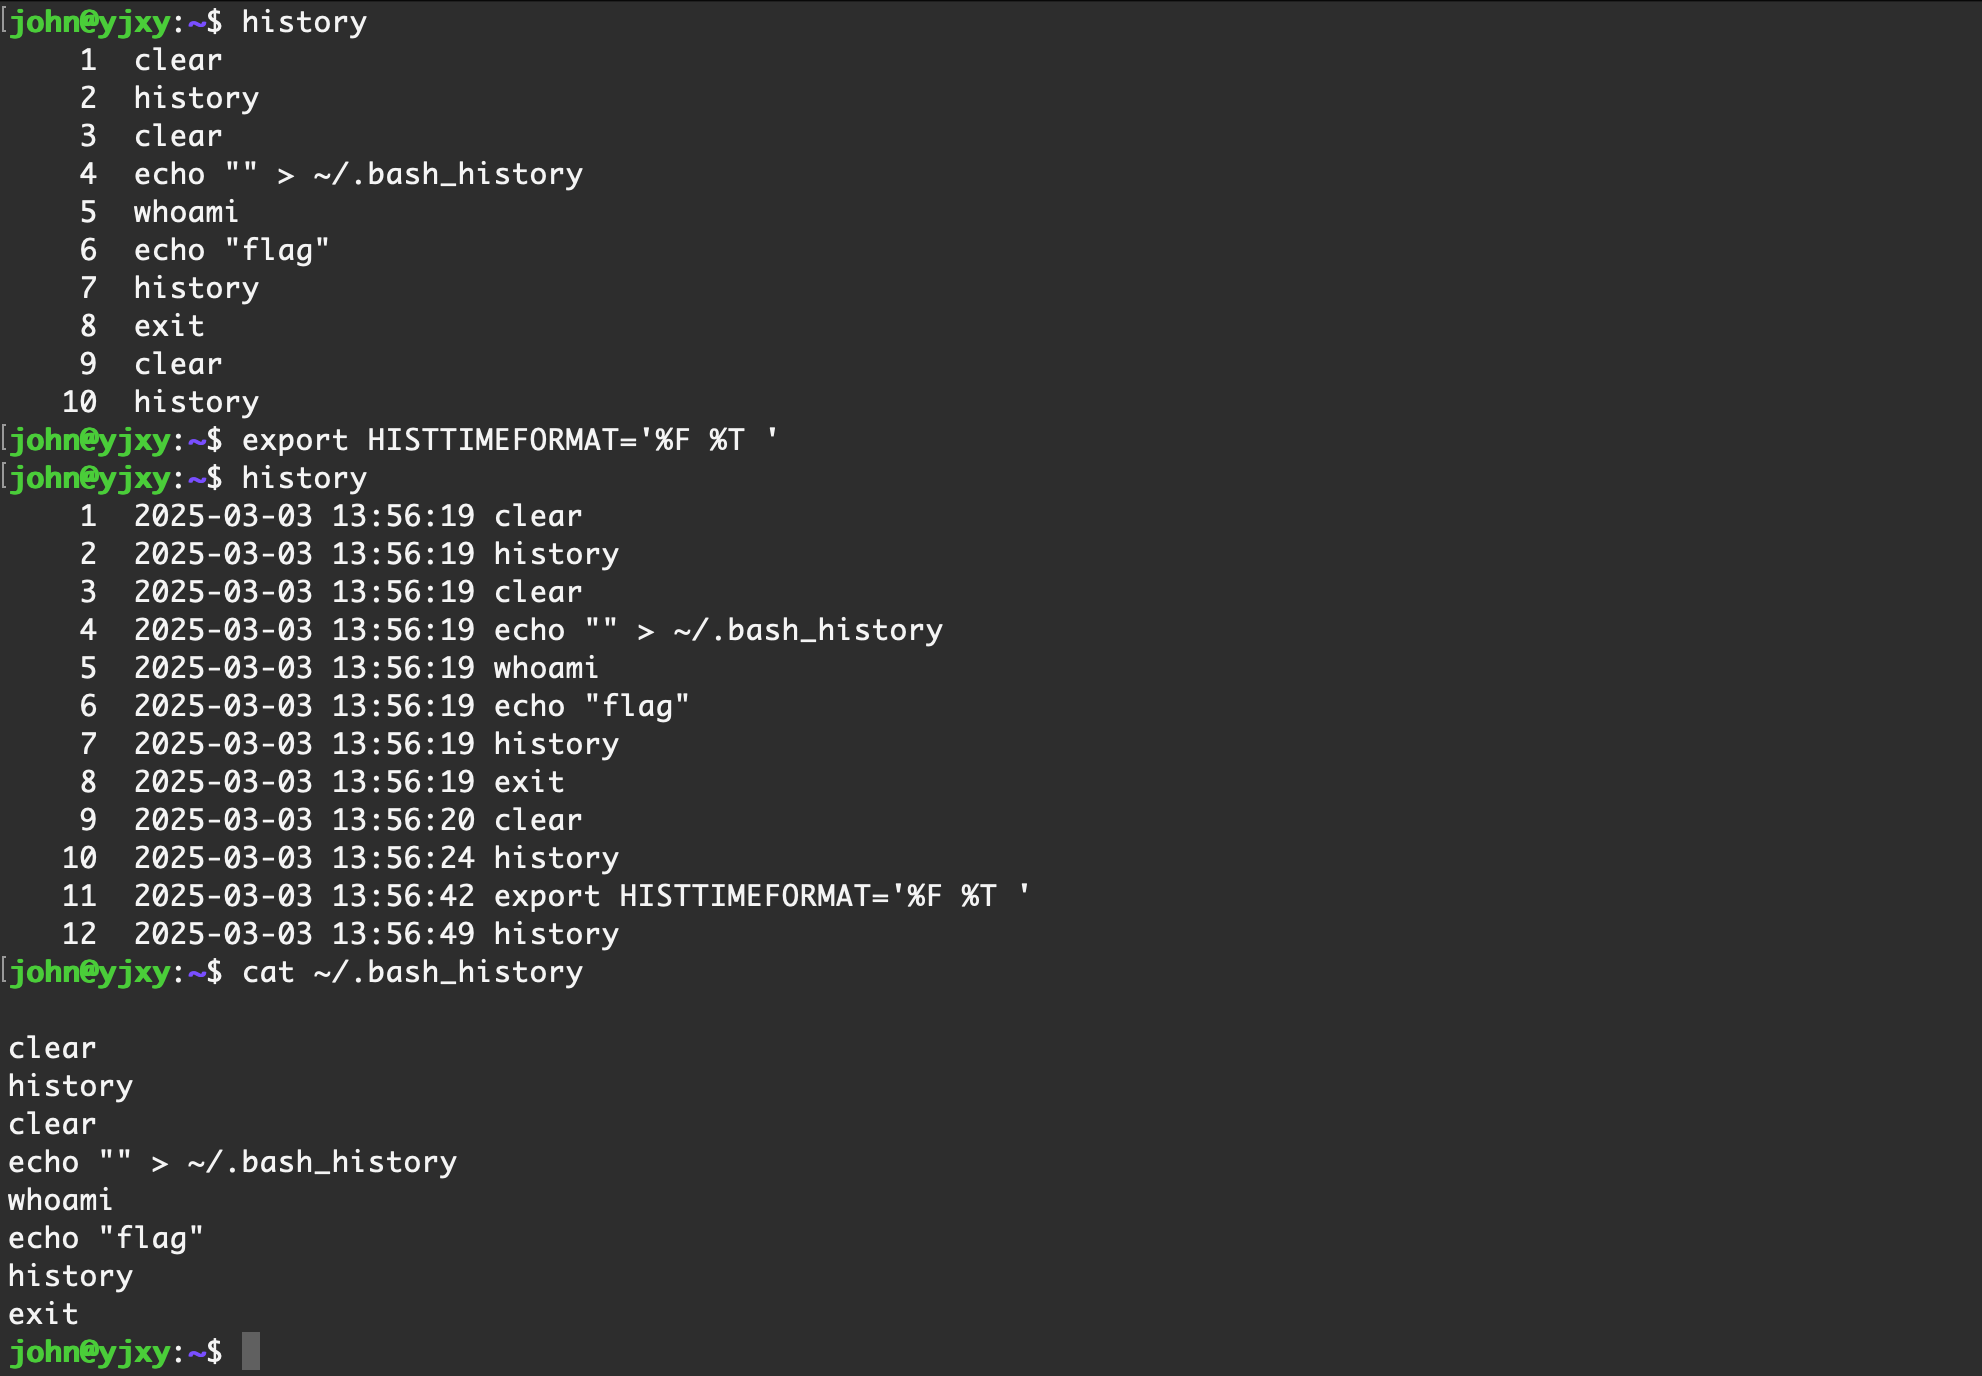Click the 13:56:24 timestamp in history entry 10

[x=403, y=858]
